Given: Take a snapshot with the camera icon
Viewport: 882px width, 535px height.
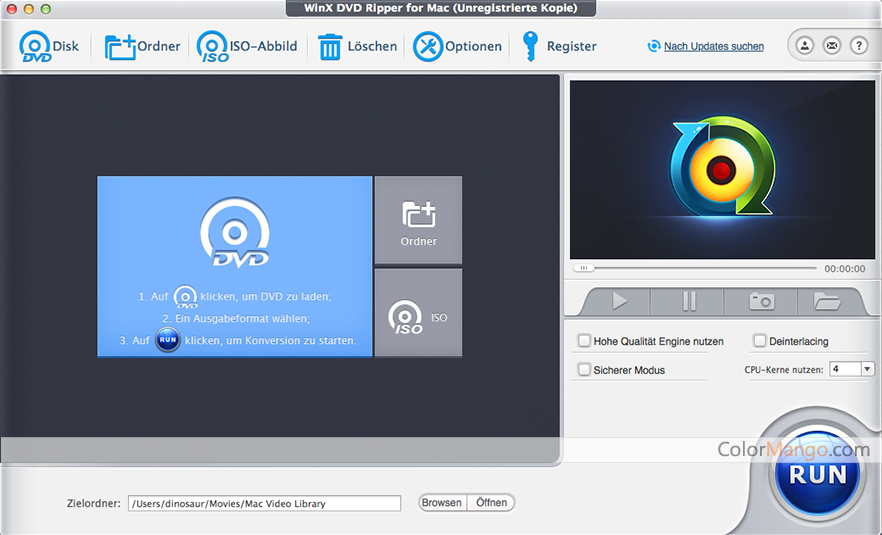Looking at the screenshot, I should tap(762, 301).
